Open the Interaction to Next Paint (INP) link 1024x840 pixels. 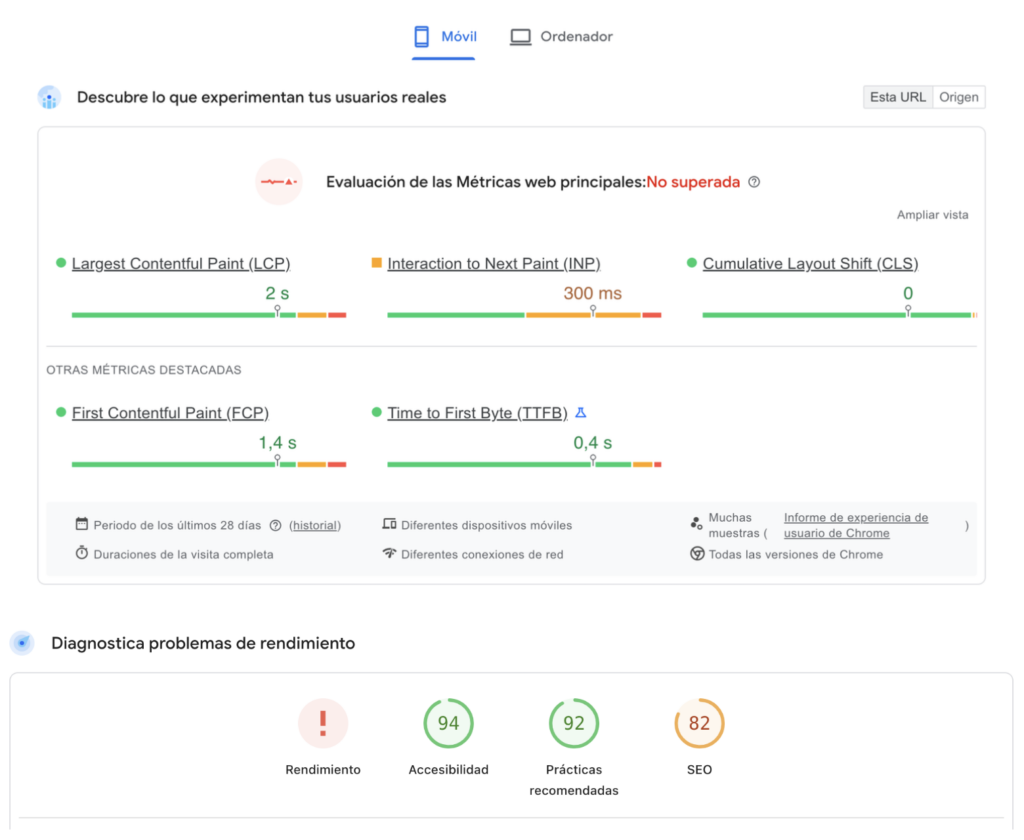494,264
